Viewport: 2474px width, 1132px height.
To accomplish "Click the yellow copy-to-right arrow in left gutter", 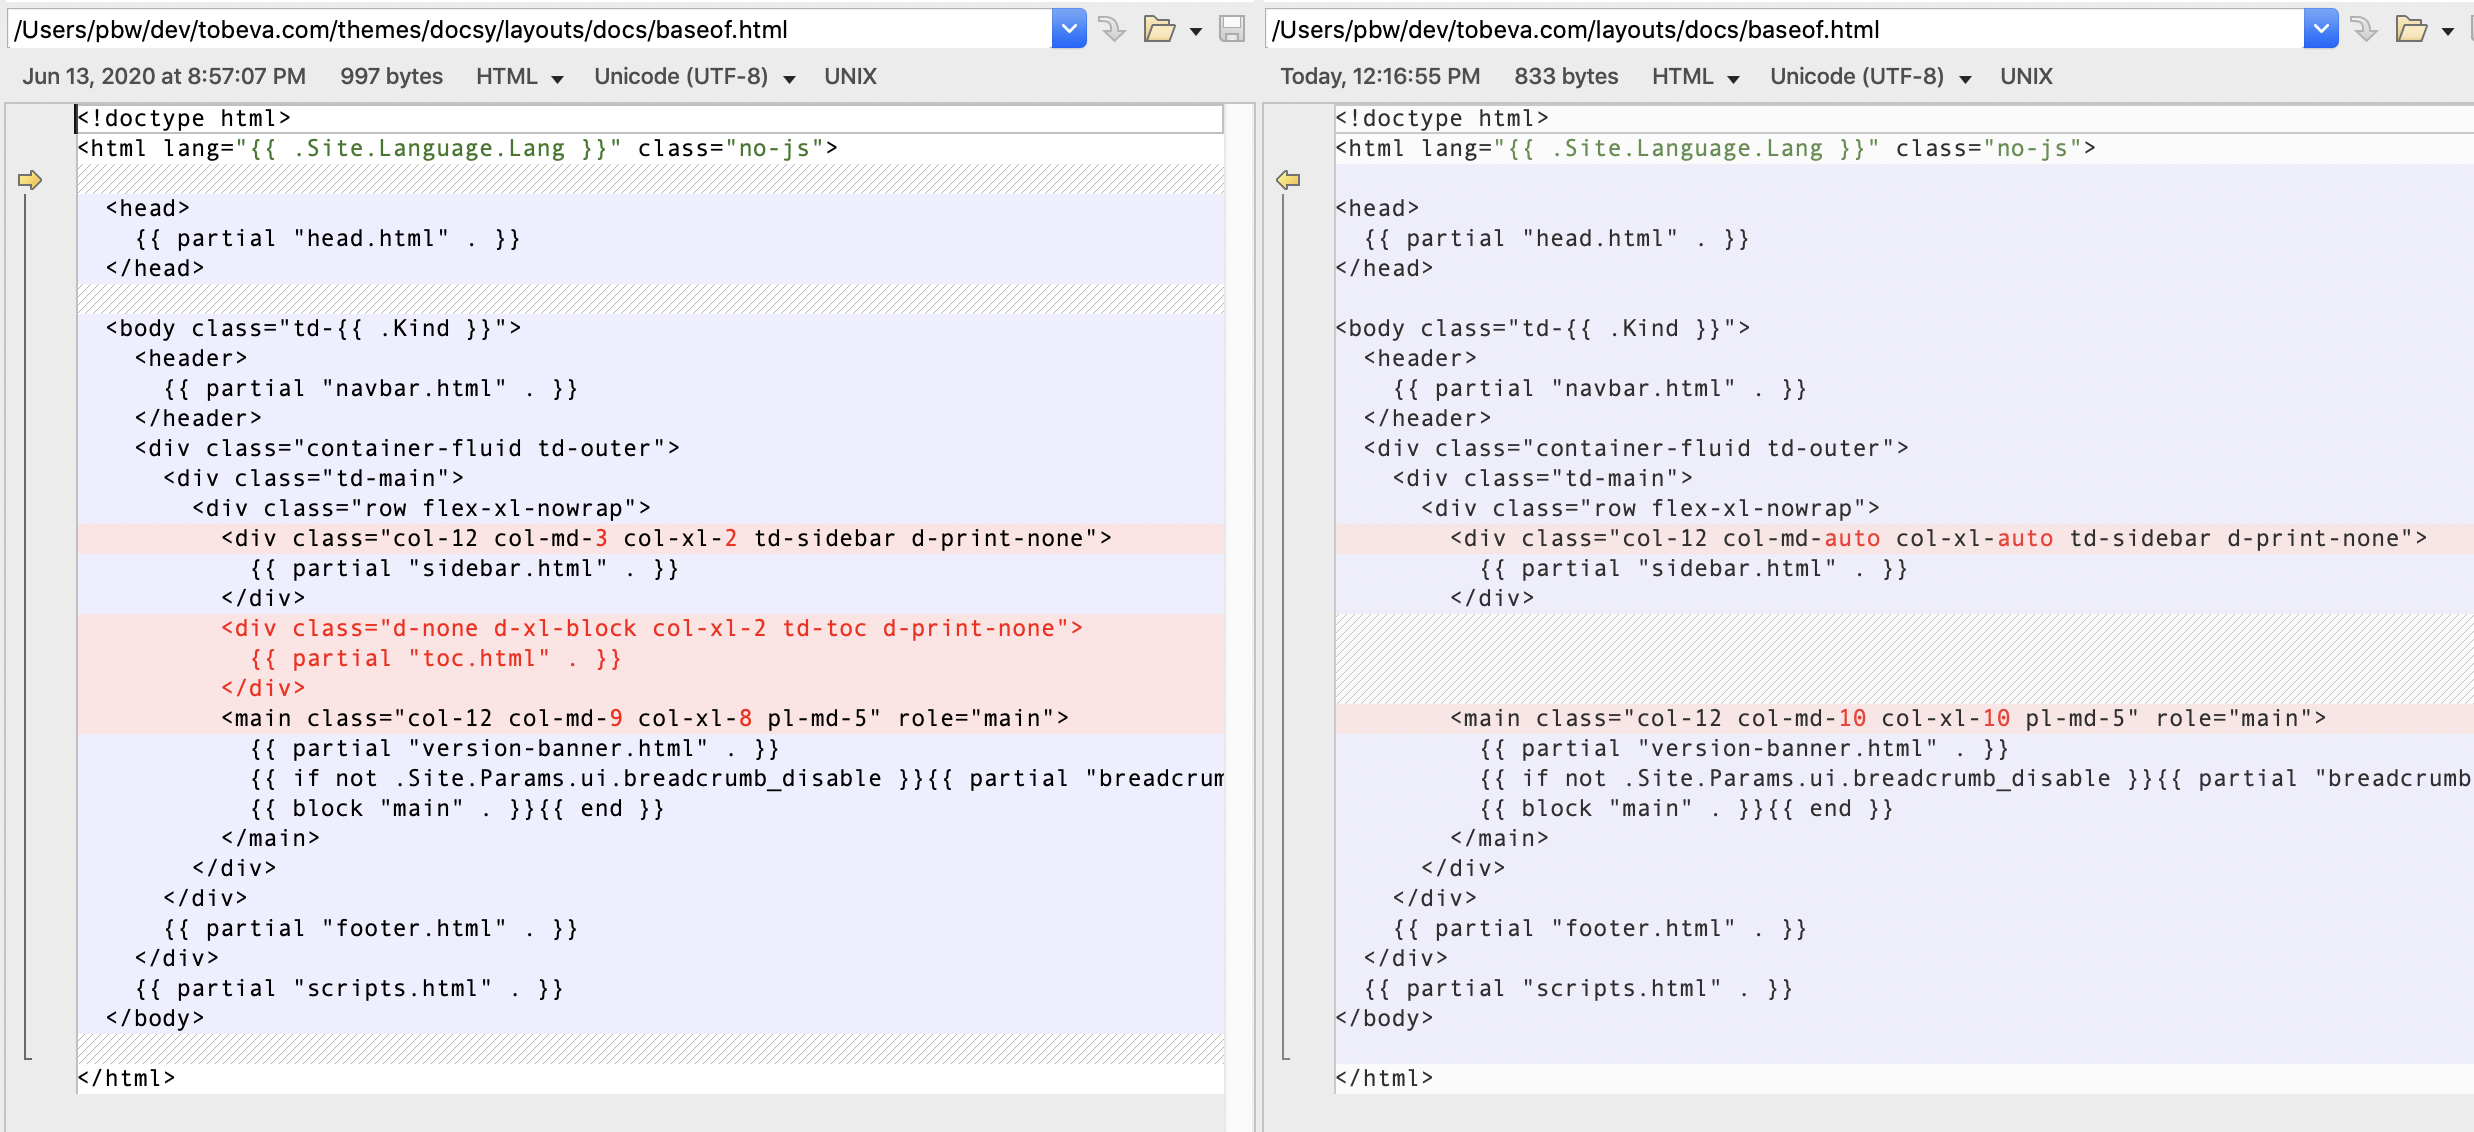I will point(30,180).
